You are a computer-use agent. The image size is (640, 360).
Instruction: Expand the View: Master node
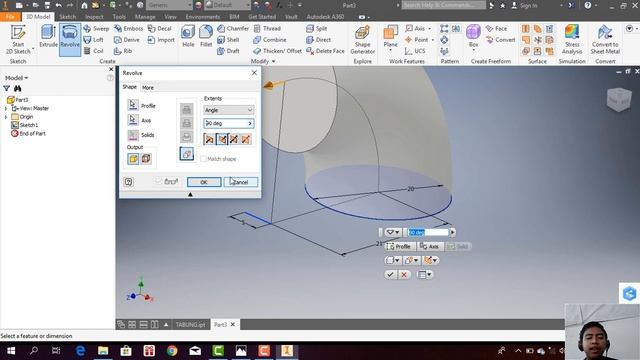click(x=6, y=109)
